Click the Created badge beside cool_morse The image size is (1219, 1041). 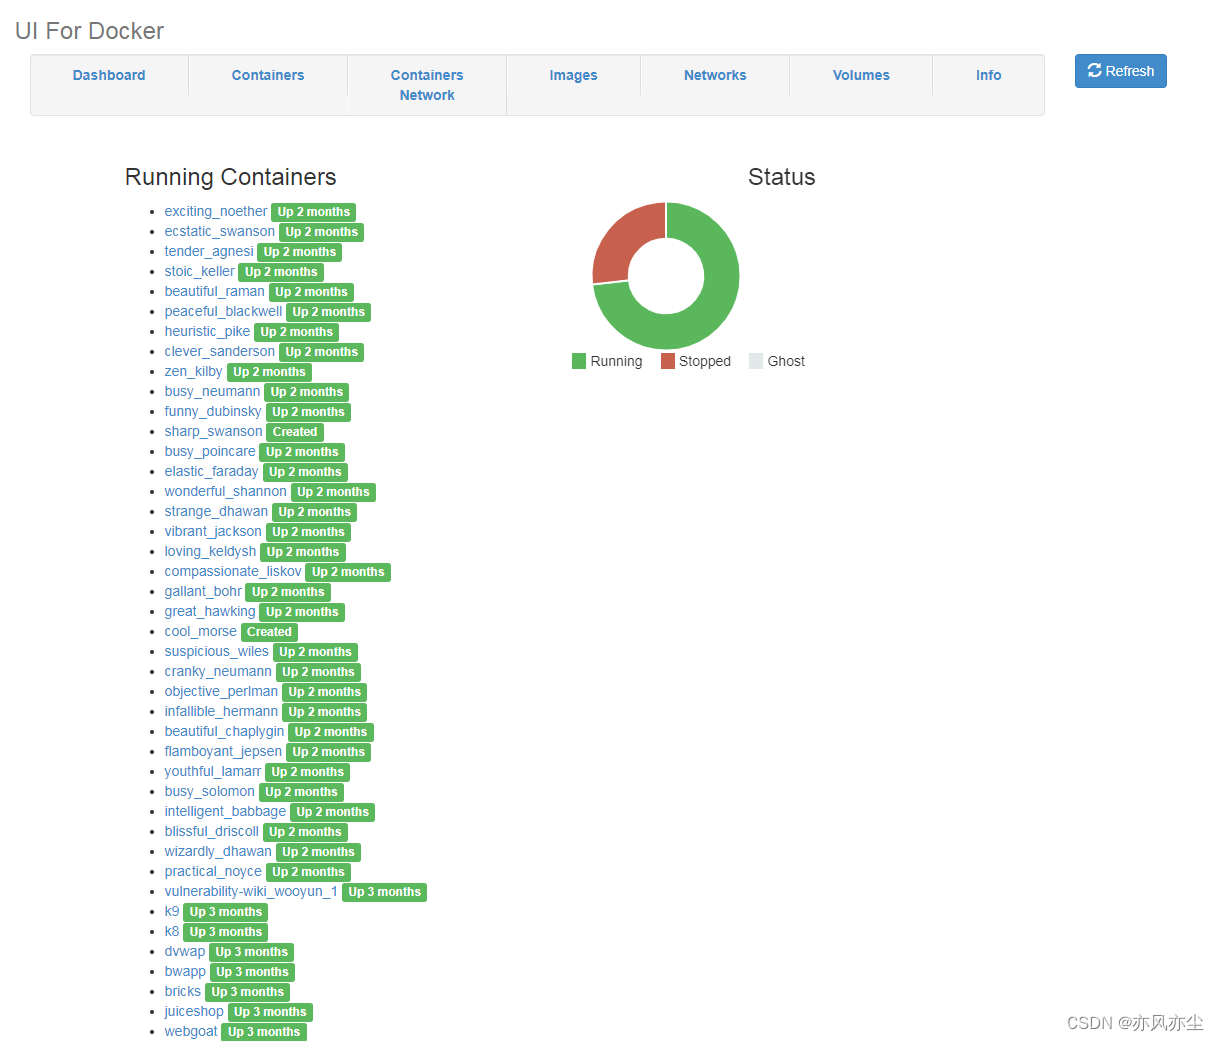point(269,632)
